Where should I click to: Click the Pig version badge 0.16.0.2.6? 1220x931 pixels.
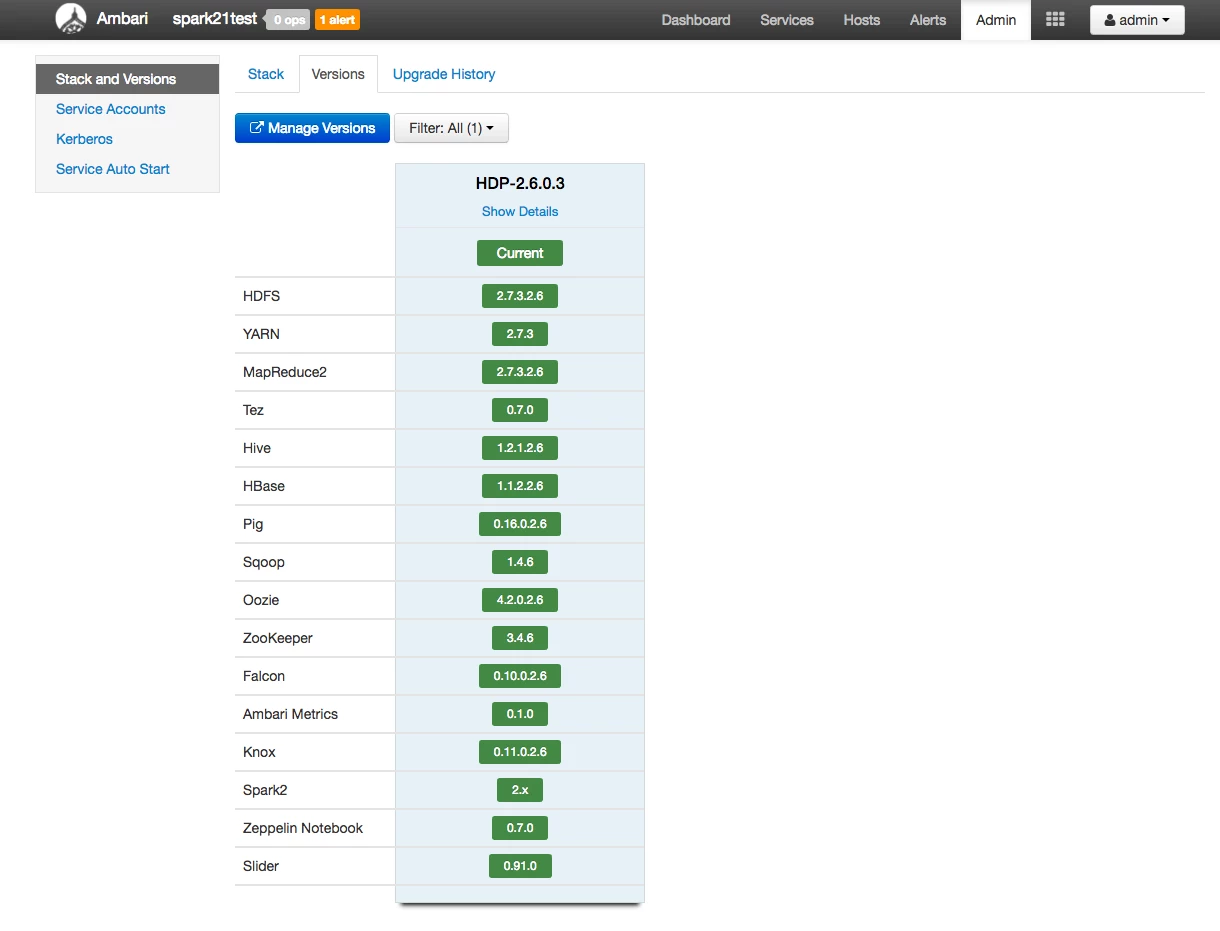tap(520, 524)
